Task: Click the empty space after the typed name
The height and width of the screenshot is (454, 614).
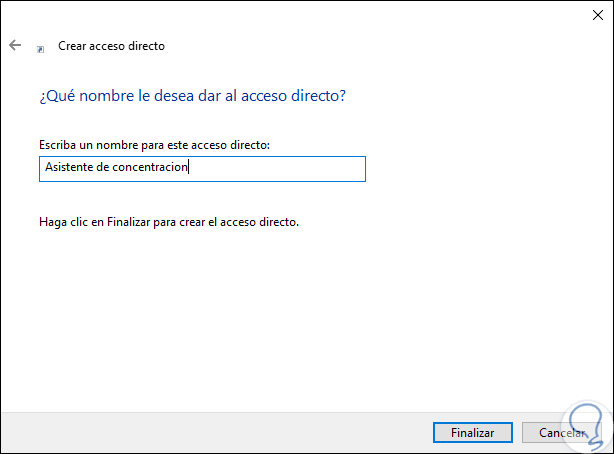Action: (x=280, y=169)
